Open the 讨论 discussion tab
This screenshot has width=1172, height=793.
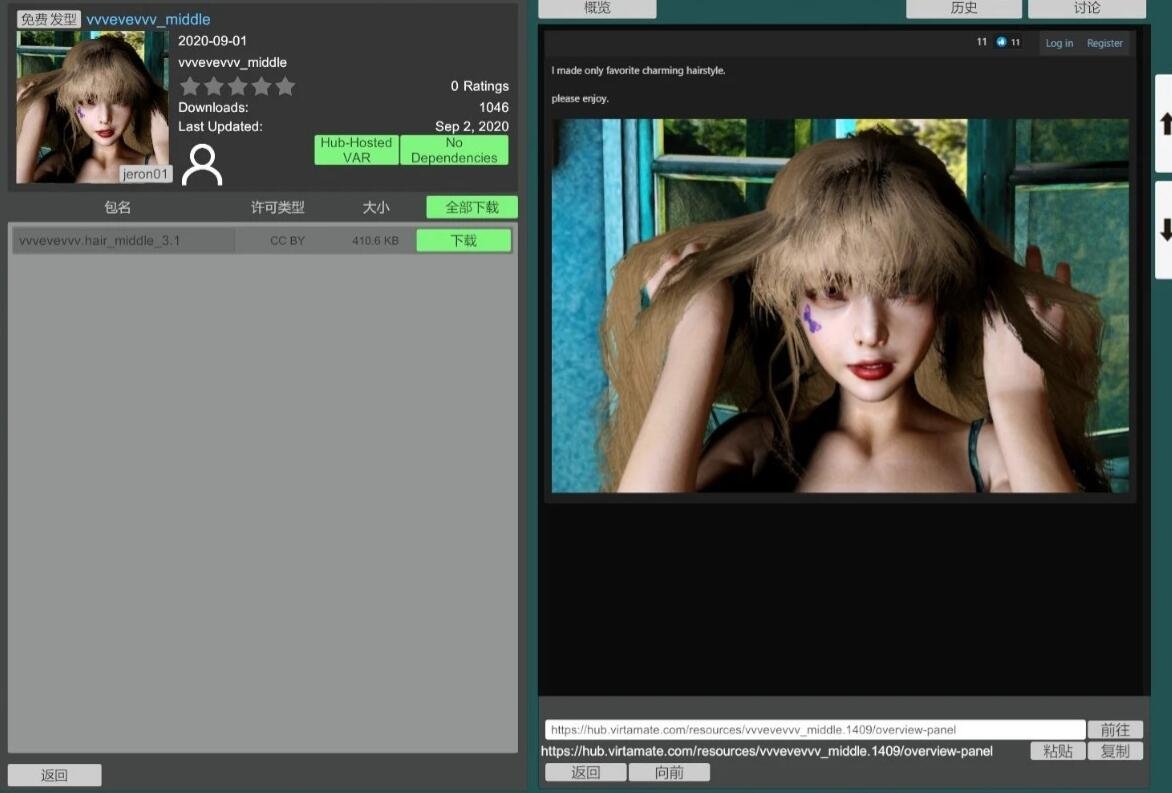(x=1086, y=8)
